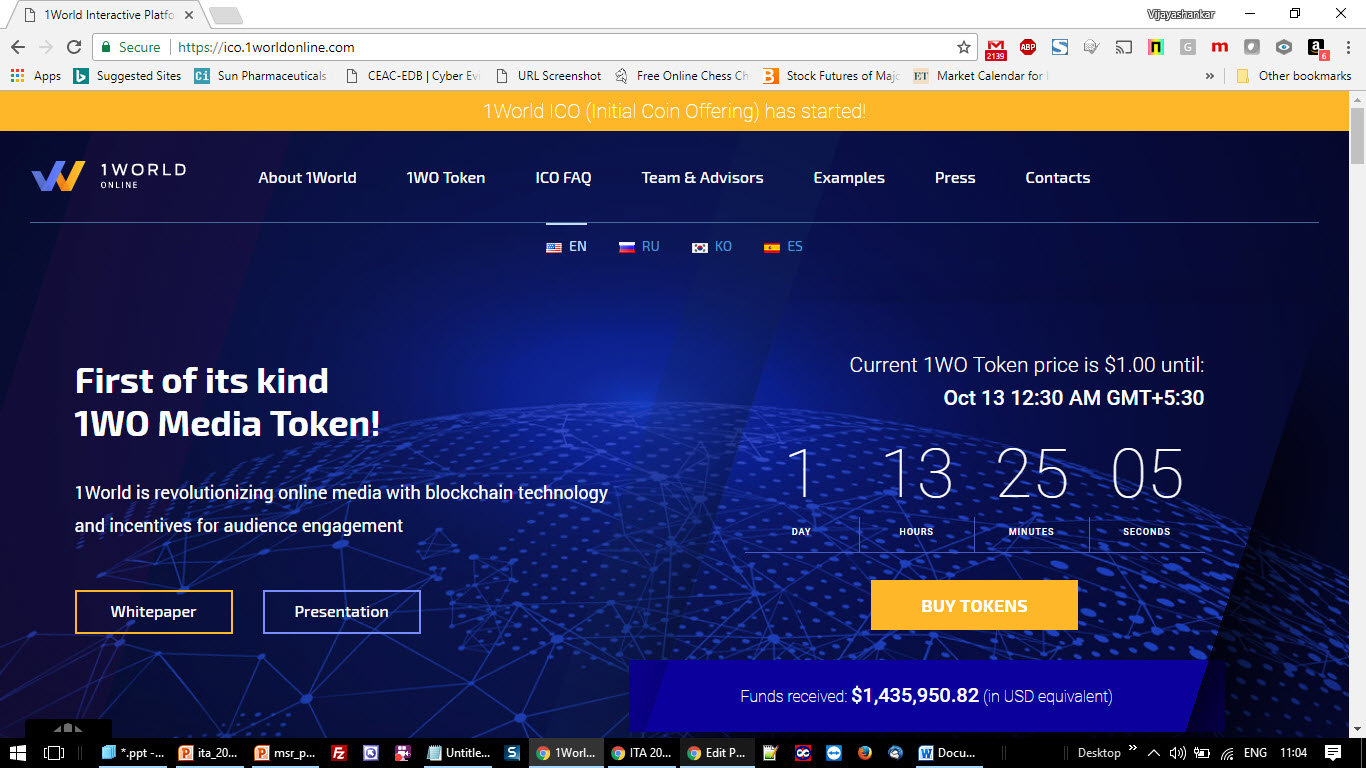Viewport: 1366px width, 768px height.
Task: Open the Amazon extension icon
Action: click(1316, 47)
